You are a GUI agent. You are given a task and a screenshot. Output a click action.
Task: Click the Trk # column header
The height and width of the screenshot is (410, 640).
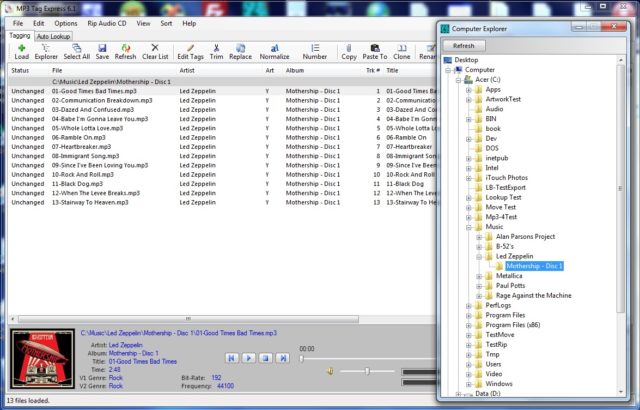coord(373,70)
